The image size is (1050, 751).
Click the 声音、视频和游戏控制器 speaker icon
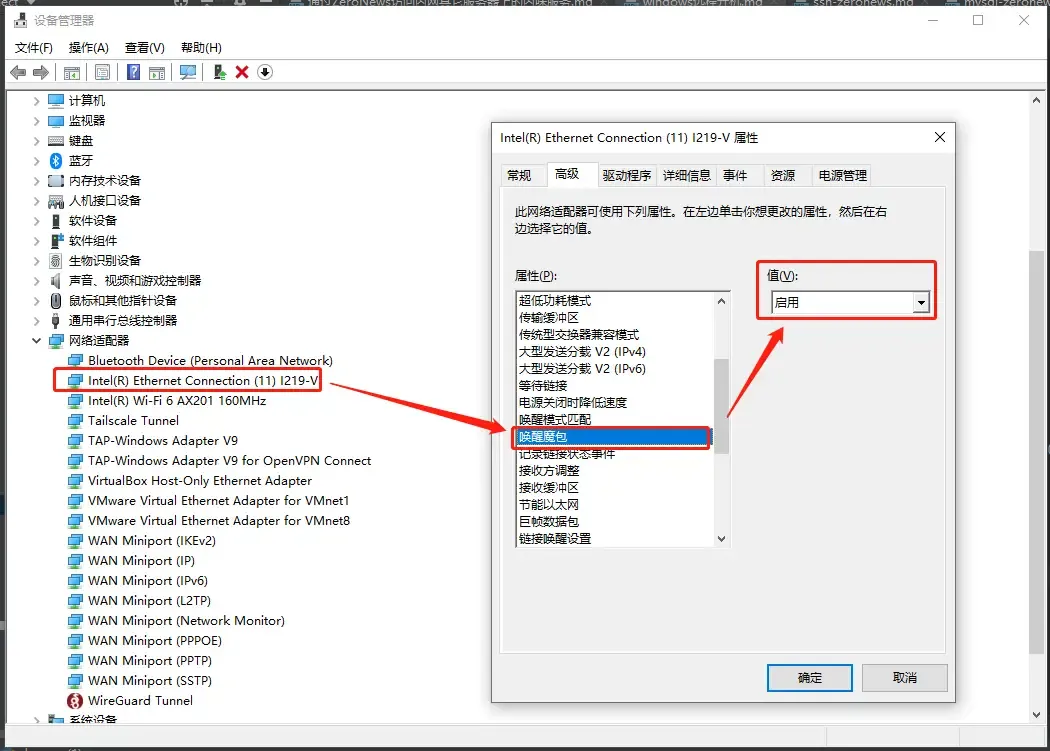(56, 281)
